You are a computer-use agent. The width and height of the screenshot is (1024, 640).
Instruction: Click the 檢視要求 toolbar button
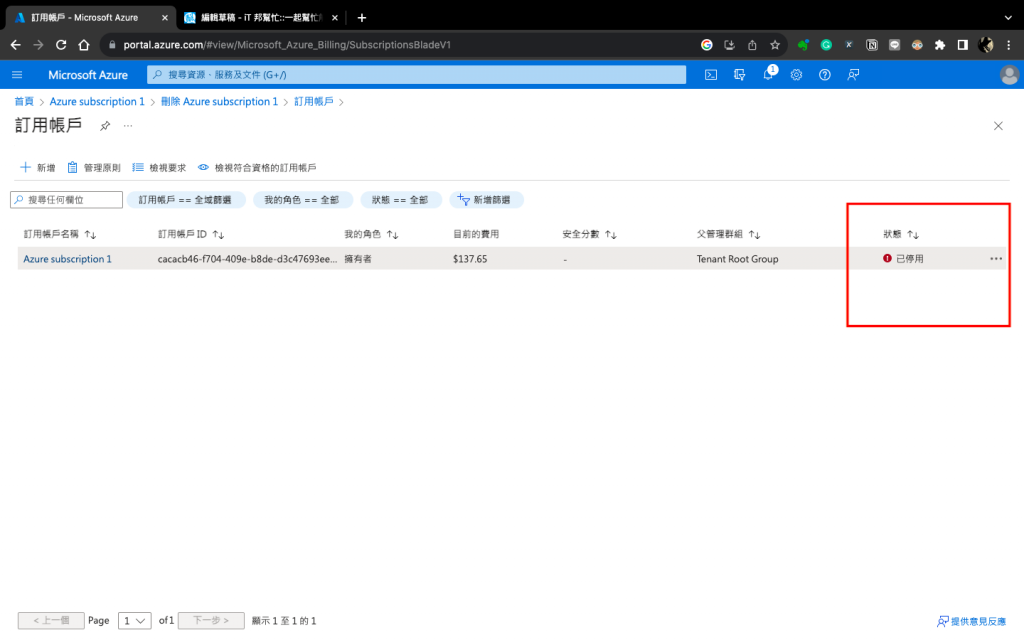[159, 168]
